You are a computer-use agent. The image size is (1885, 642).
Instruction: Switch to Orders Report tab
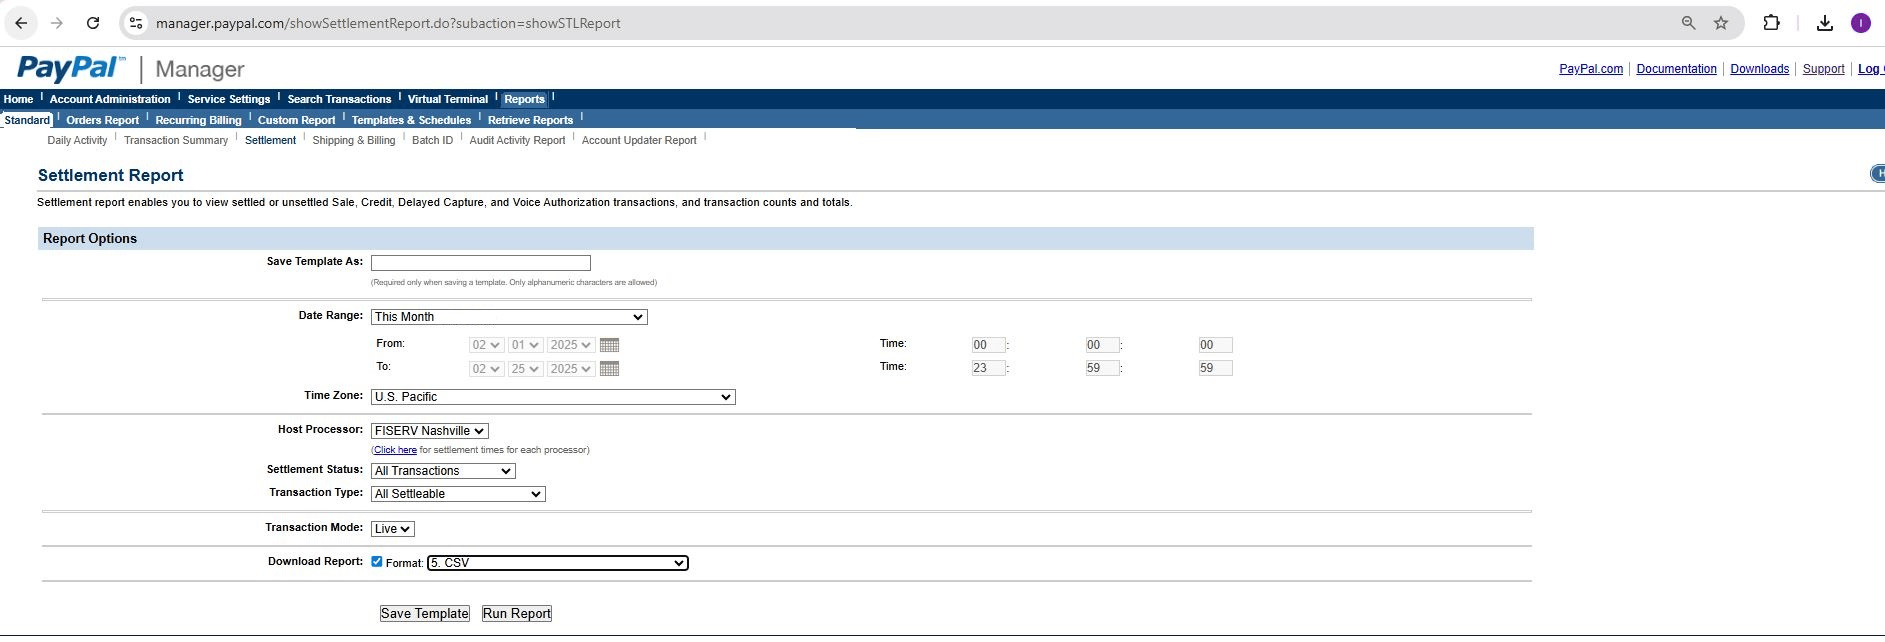coord(103,120)
